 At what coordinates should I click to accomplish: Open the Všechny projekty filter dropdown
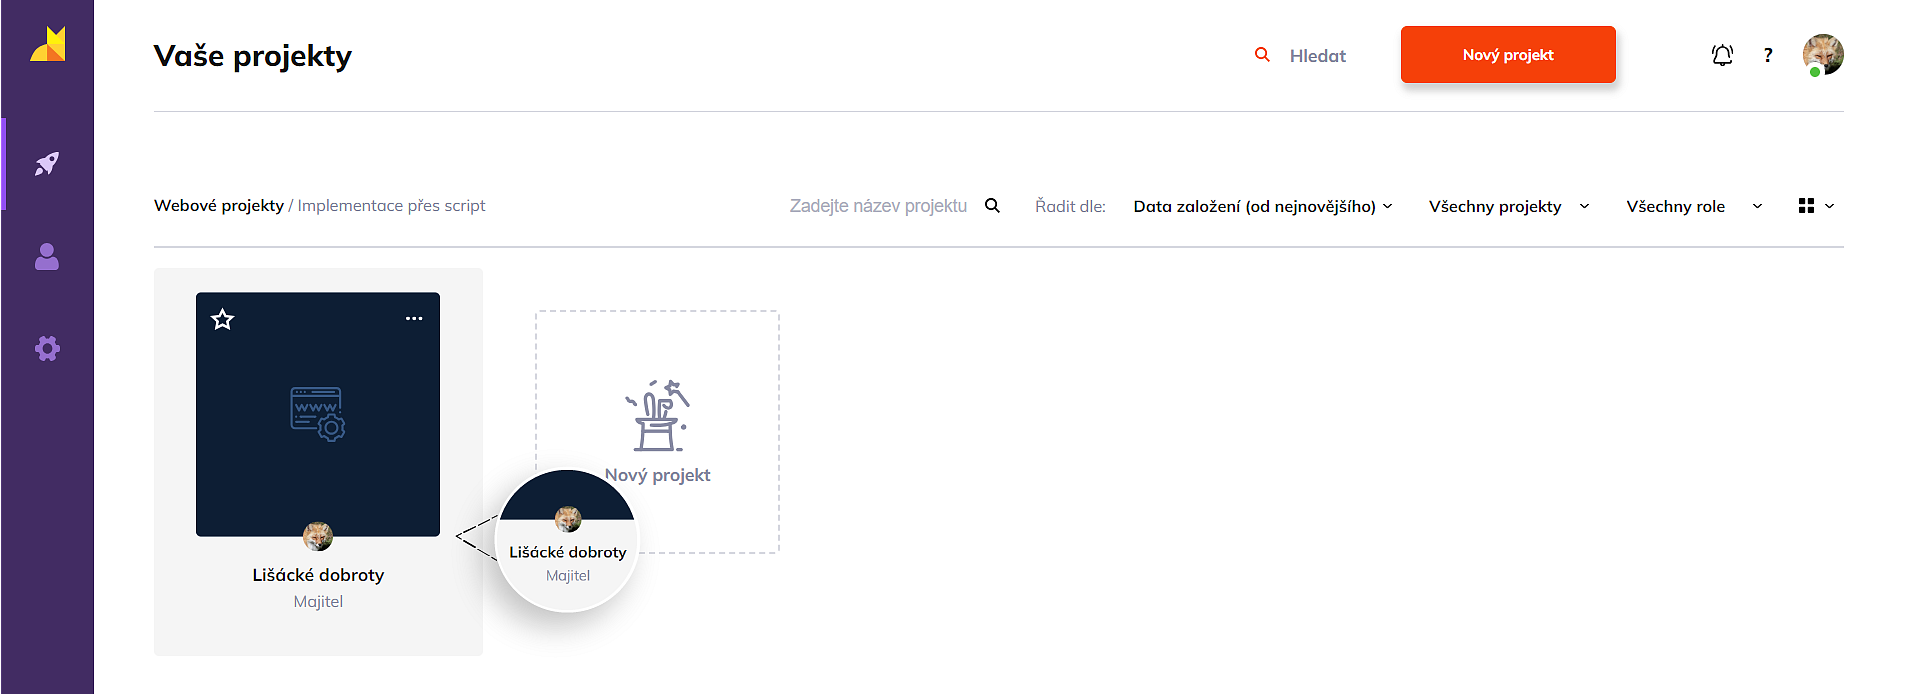[1508, 206]
